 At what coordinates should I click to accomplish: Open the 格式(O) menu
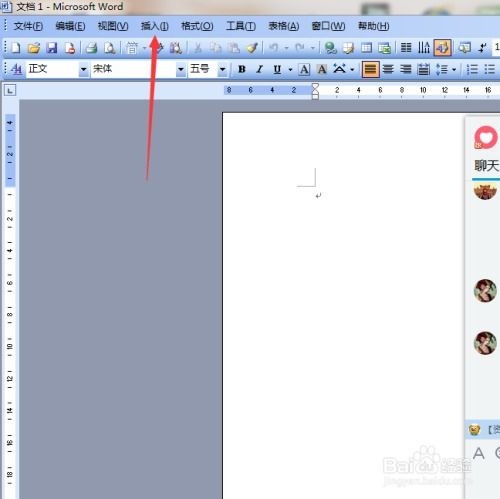click(x=197, y=26)
